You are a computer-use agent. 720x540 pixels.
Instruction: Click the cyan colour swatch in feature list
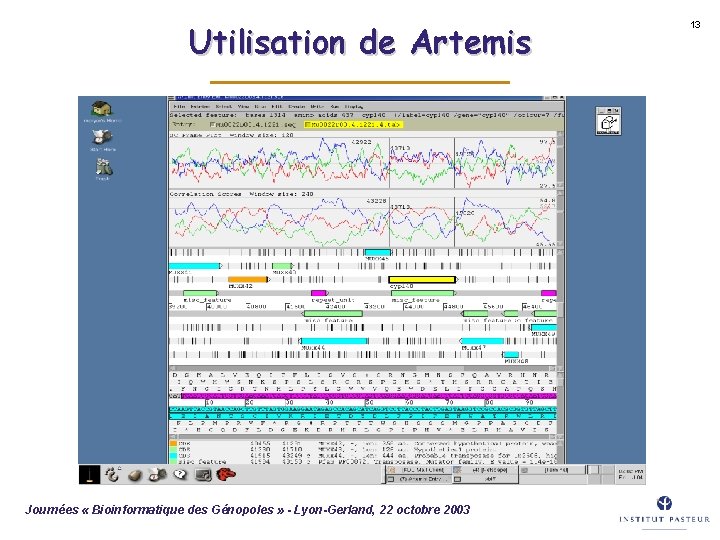[x=173, y=456]
